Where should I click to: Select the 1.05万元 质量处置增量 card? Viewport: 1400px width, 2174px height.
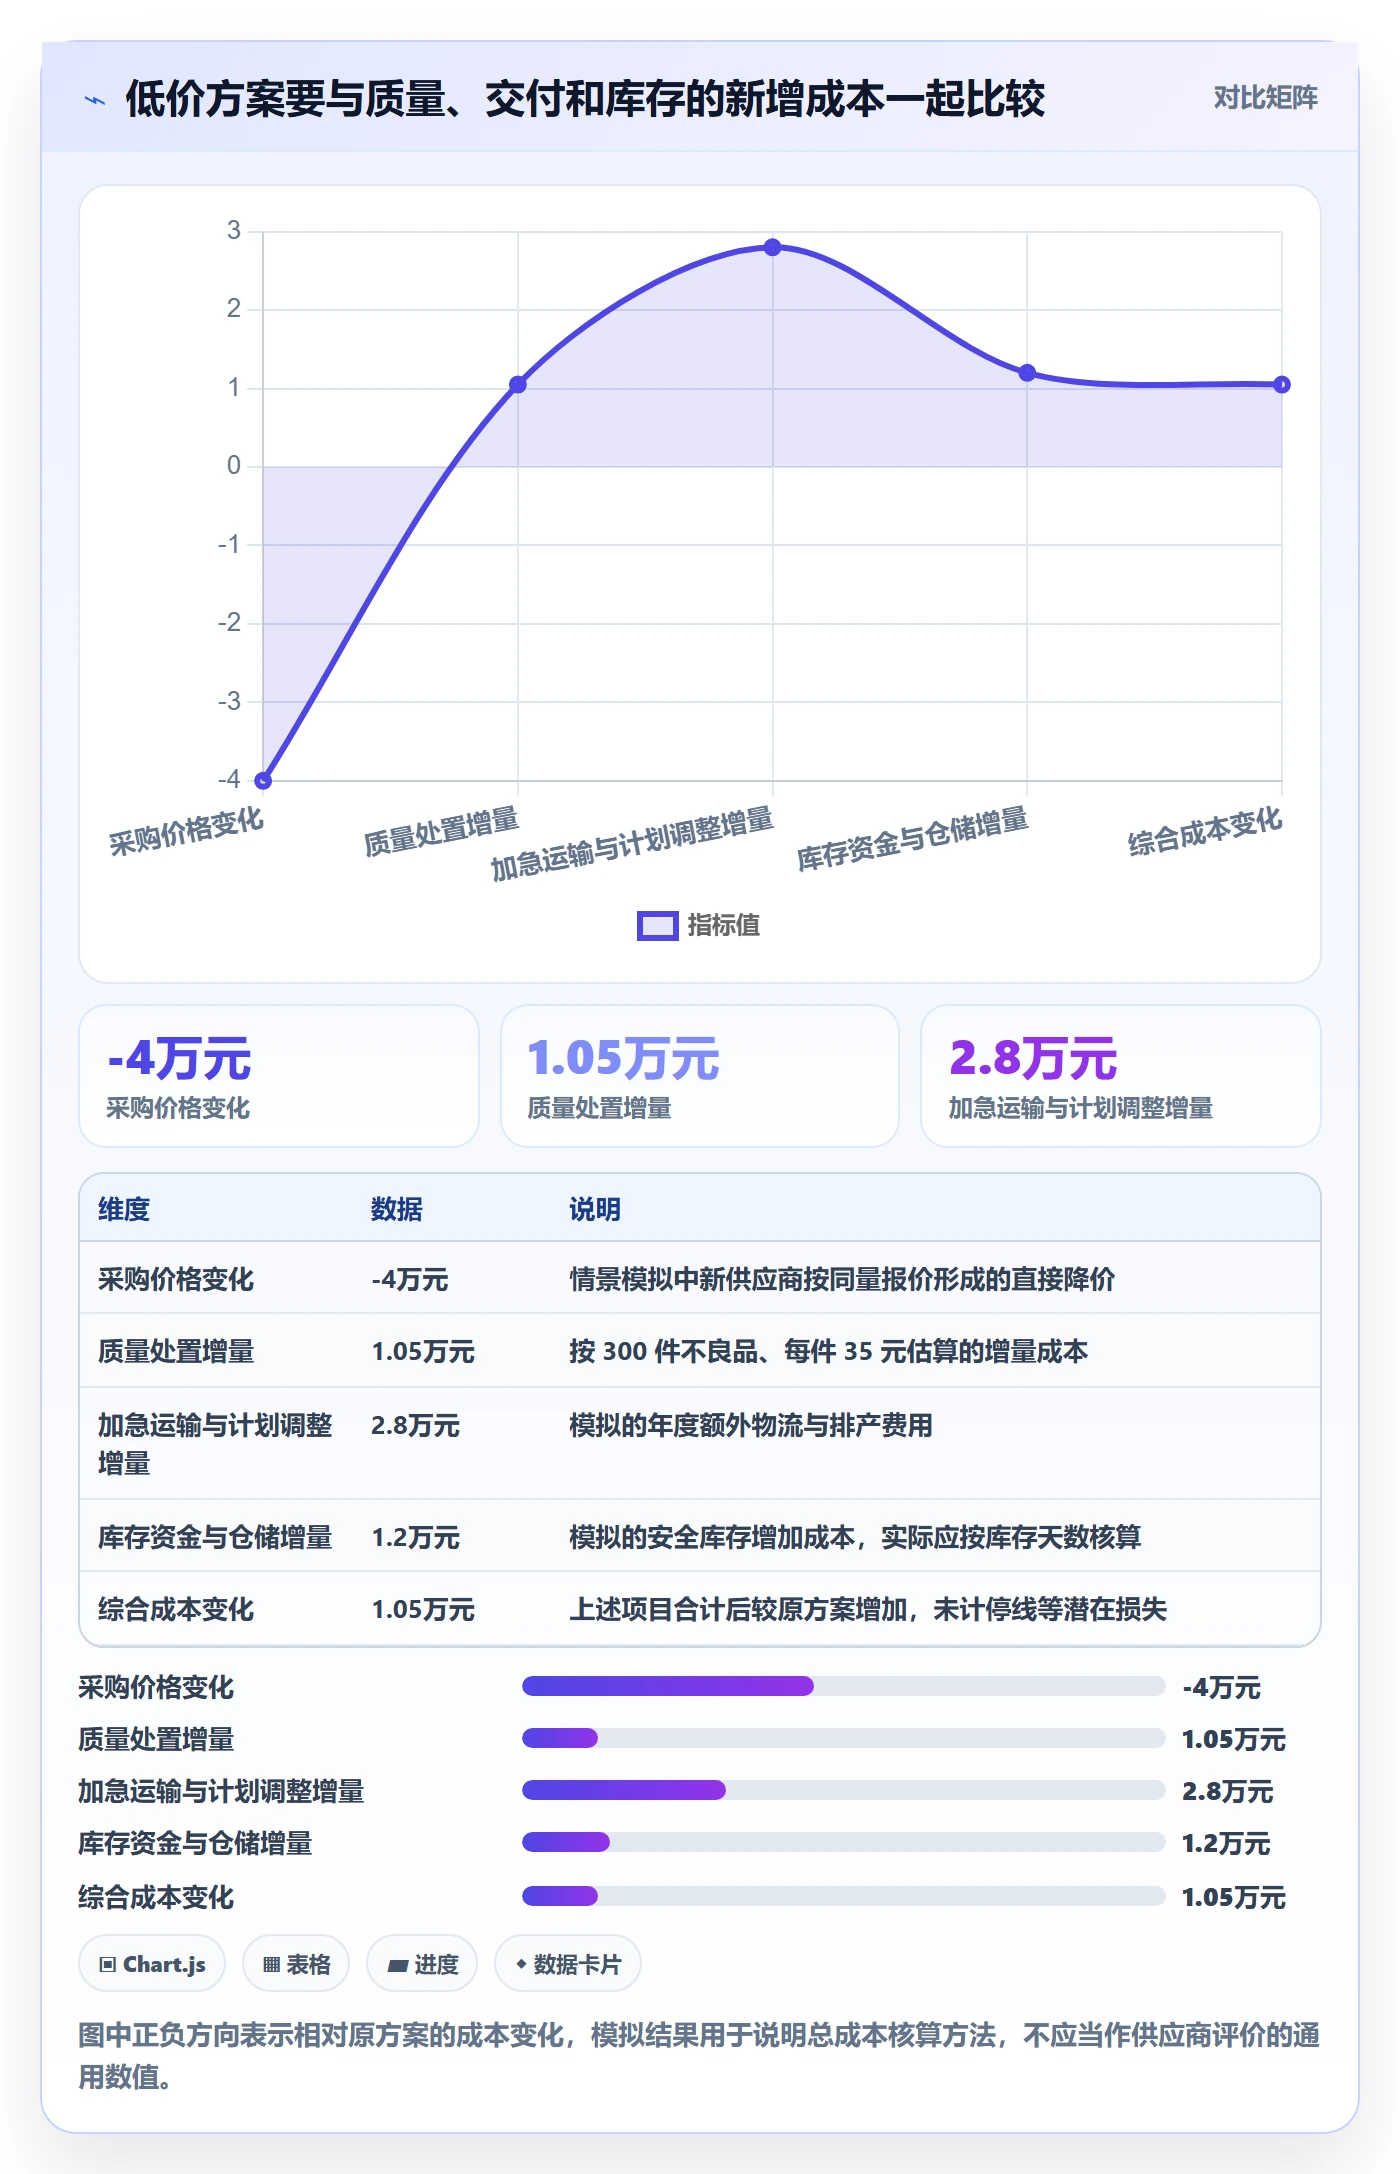[700, 1076]
